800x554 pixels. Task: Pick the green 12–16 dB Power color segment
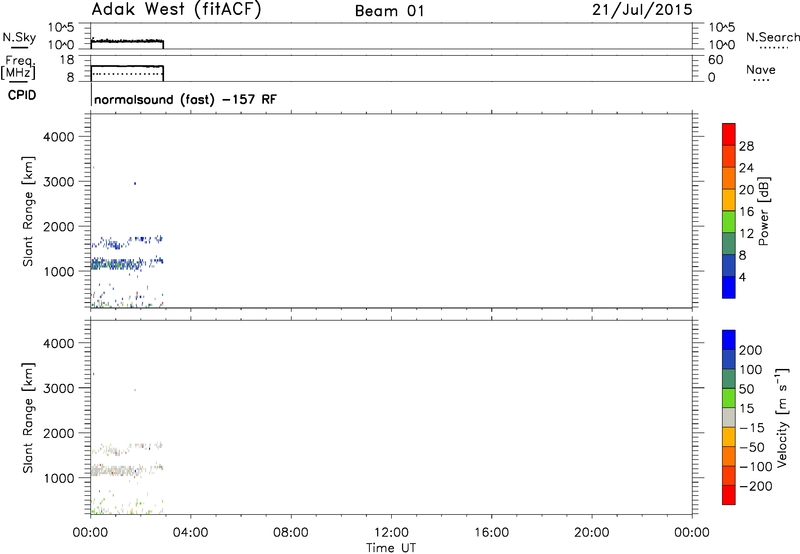729,222
